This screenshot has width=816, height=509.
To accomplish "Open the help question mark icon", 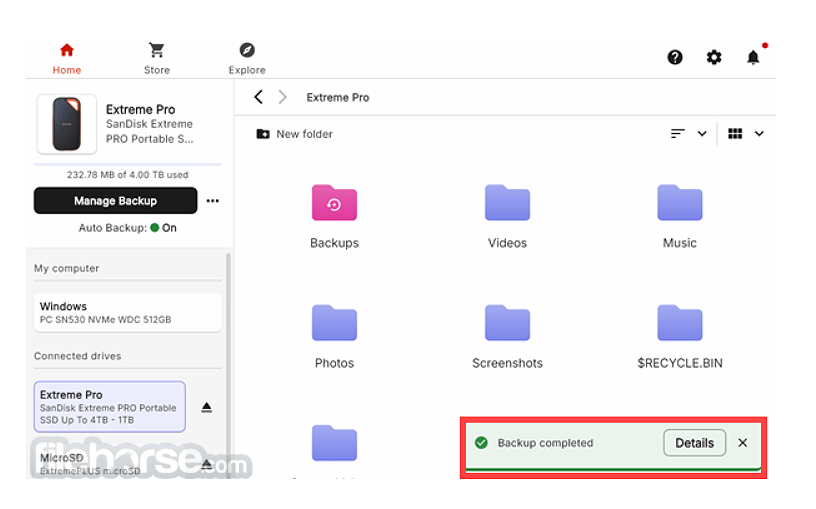I will tap(675, 57).
